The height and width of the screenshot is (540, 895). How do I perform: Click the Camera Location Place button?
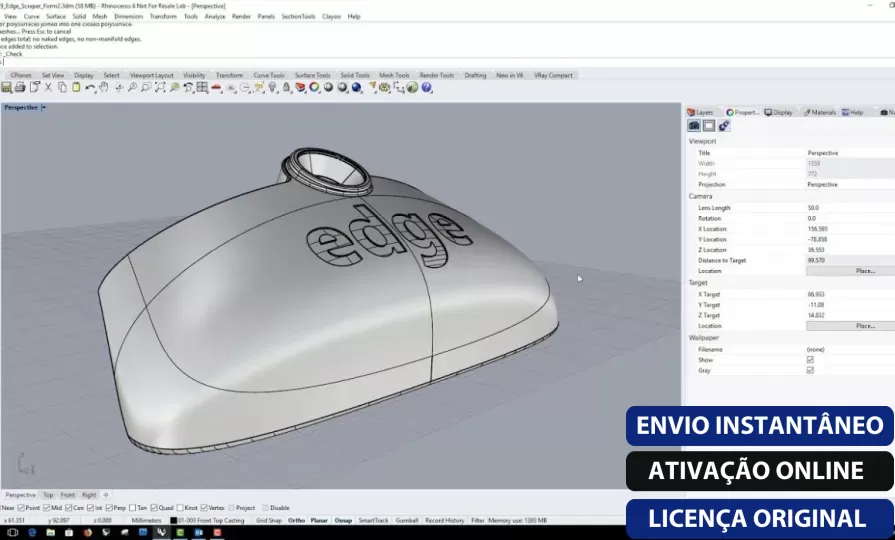850,271
